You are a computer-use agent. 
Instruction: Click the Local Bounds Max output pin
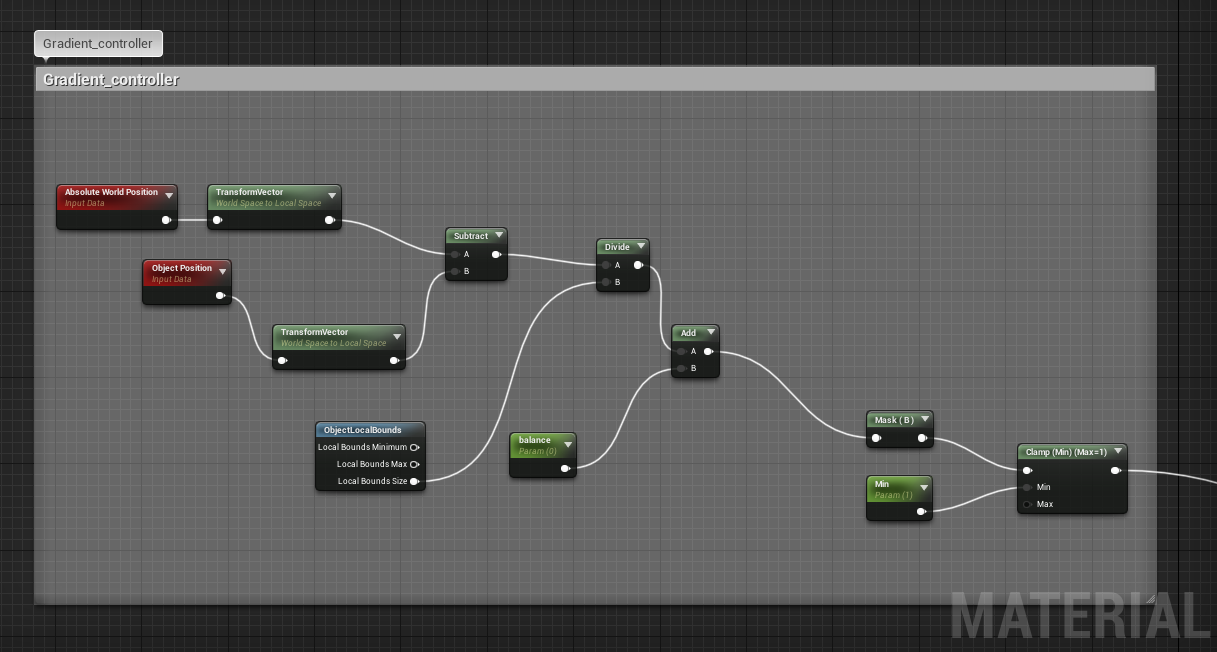(415, 464)
